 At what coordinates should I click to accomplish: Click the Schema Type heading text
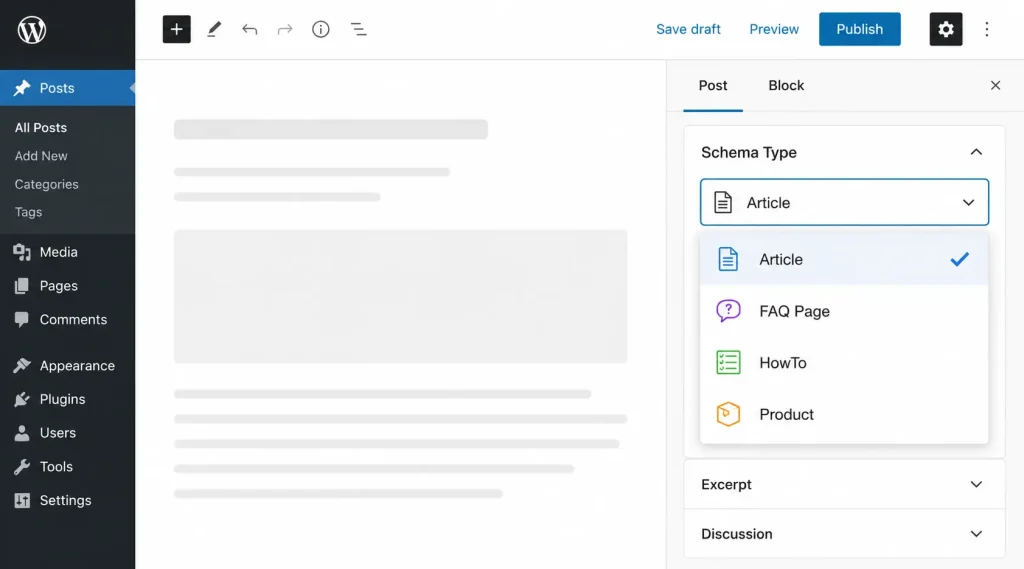click(x=748, y=152)
